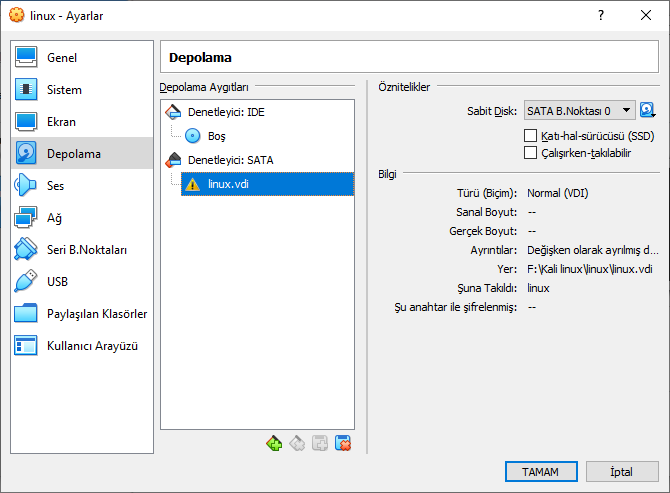670x493 pixels.
Task: Cancel with the İptal button
Action: [622, 472]
